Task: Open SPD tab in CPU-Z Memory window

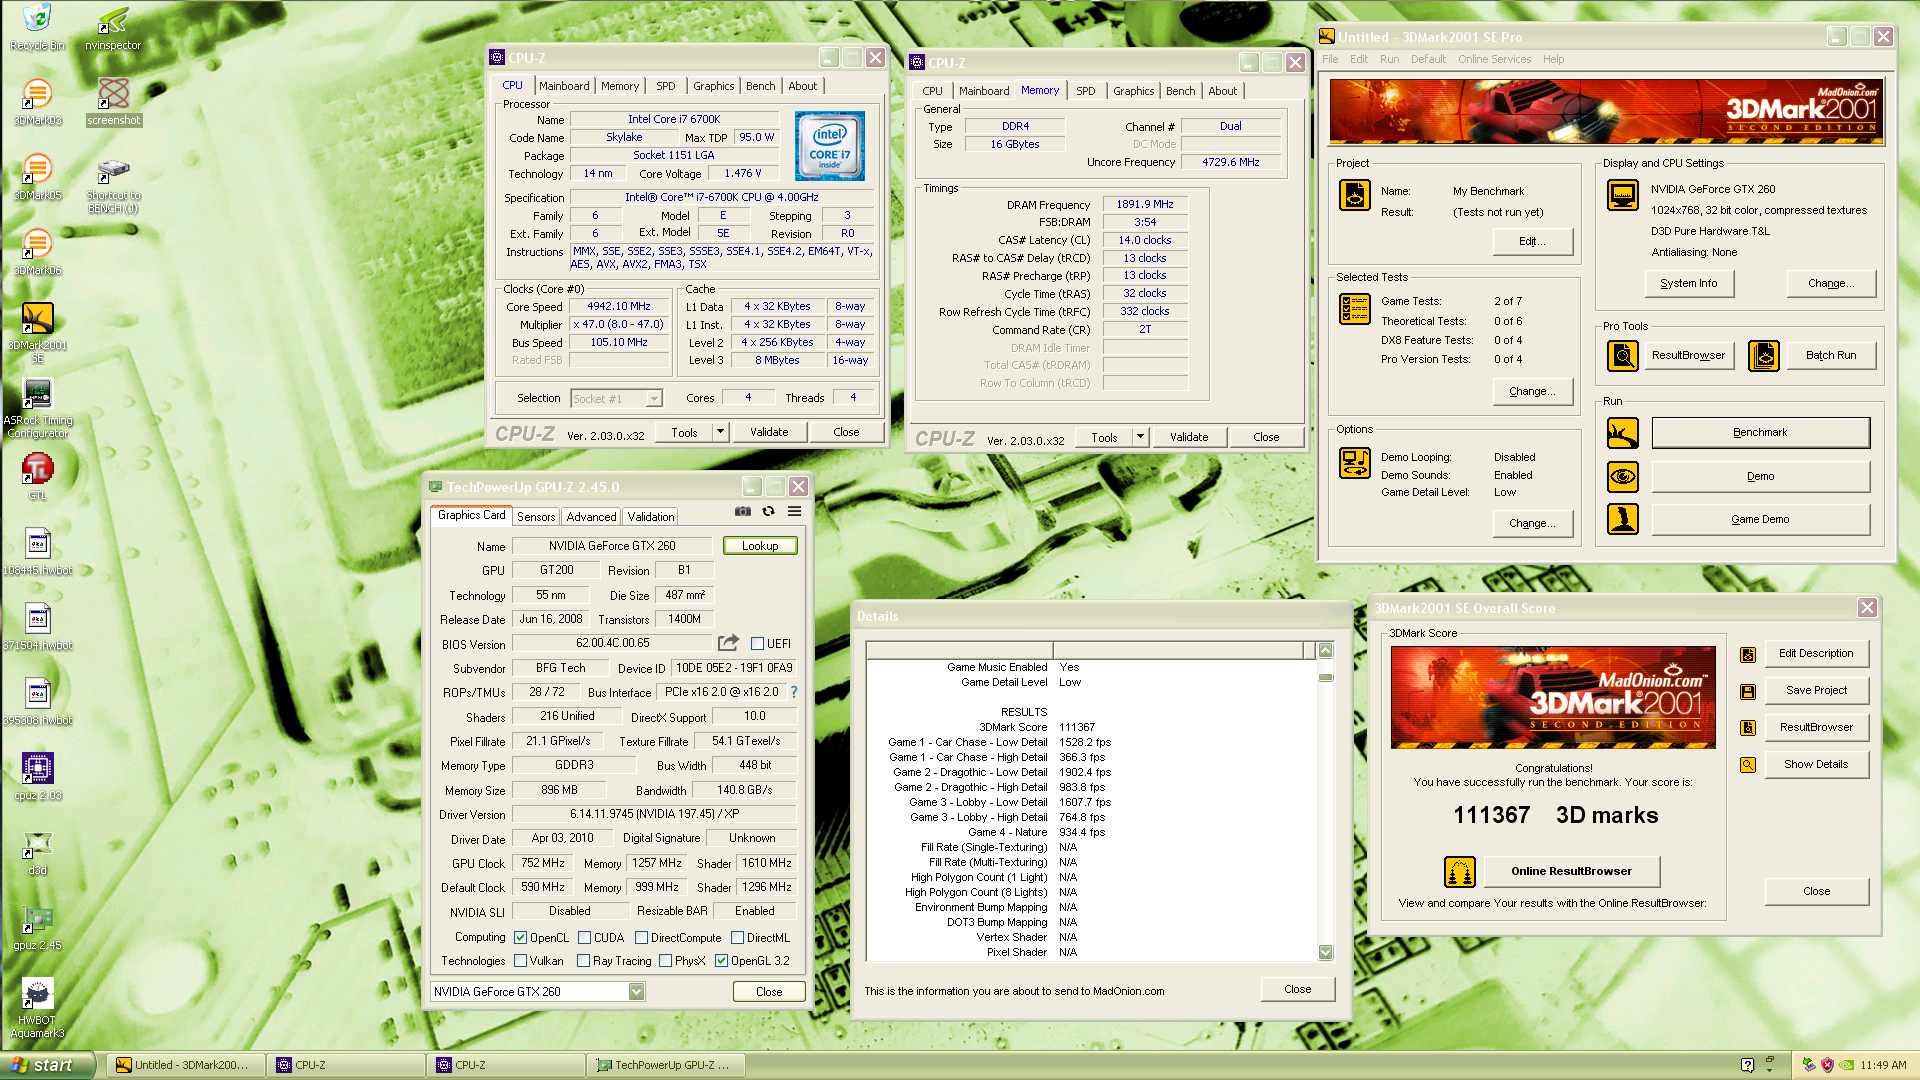Action: [1085, 91]
